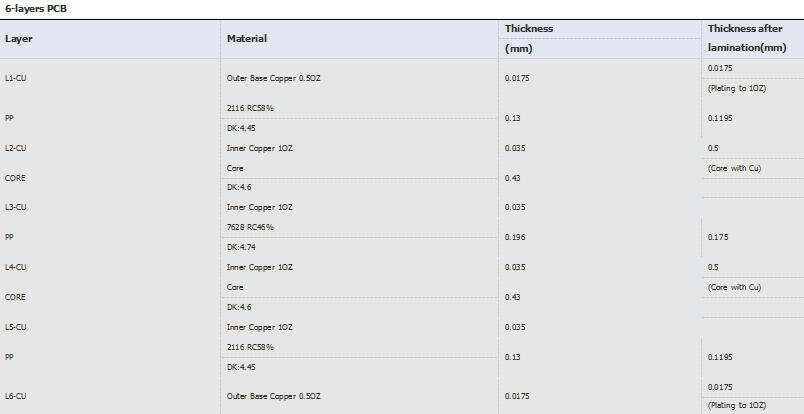The height and width of the screenshot is (414, 804).
Task: Select L2-CU row's "Inner Copper 1OZ" material
Action: click(260, 148)
